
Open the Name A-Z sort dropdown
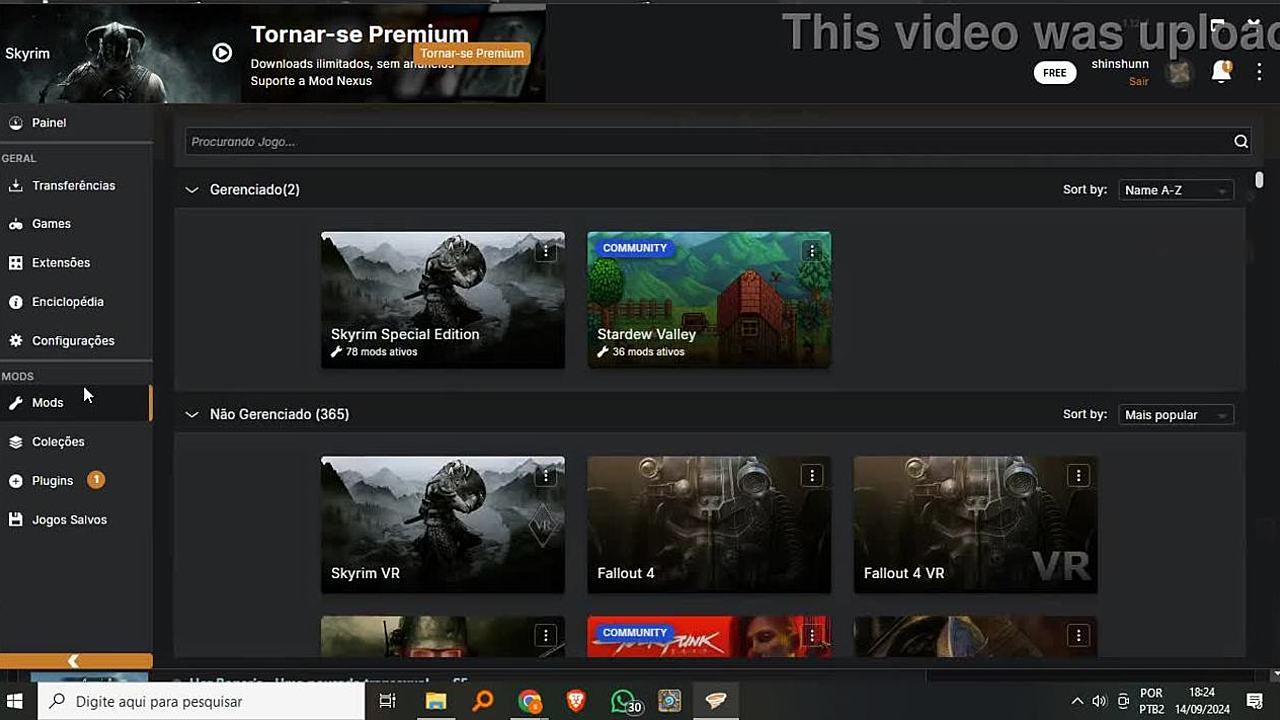tap(1176, 190)
